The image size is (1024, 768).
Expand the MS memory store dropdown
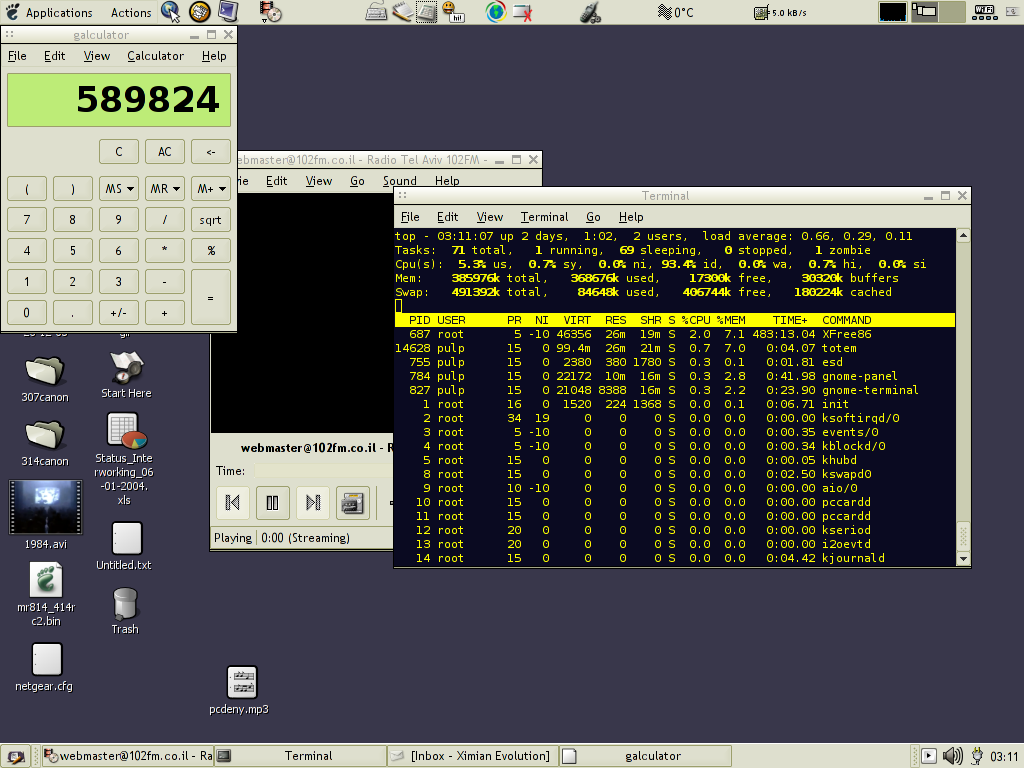pos(119,188)
